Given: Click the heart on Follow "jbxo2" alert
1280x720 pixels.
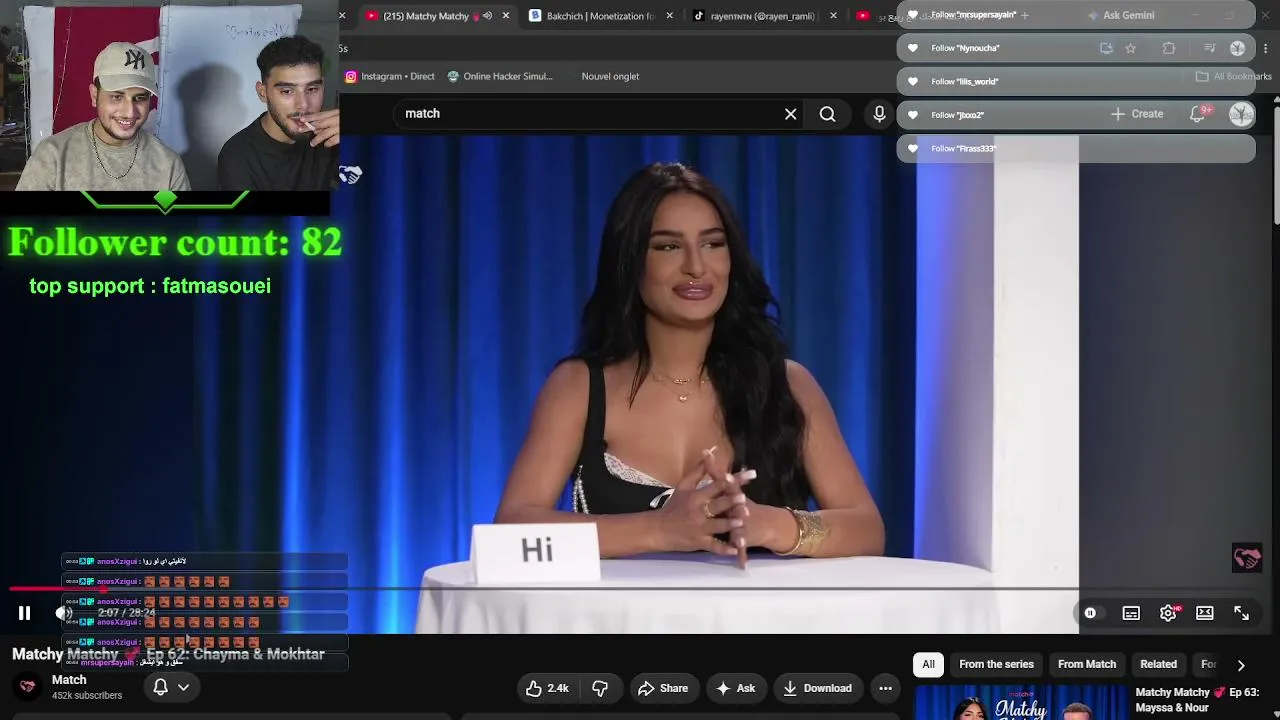Looking at the screenshot, I should (912, 115).
